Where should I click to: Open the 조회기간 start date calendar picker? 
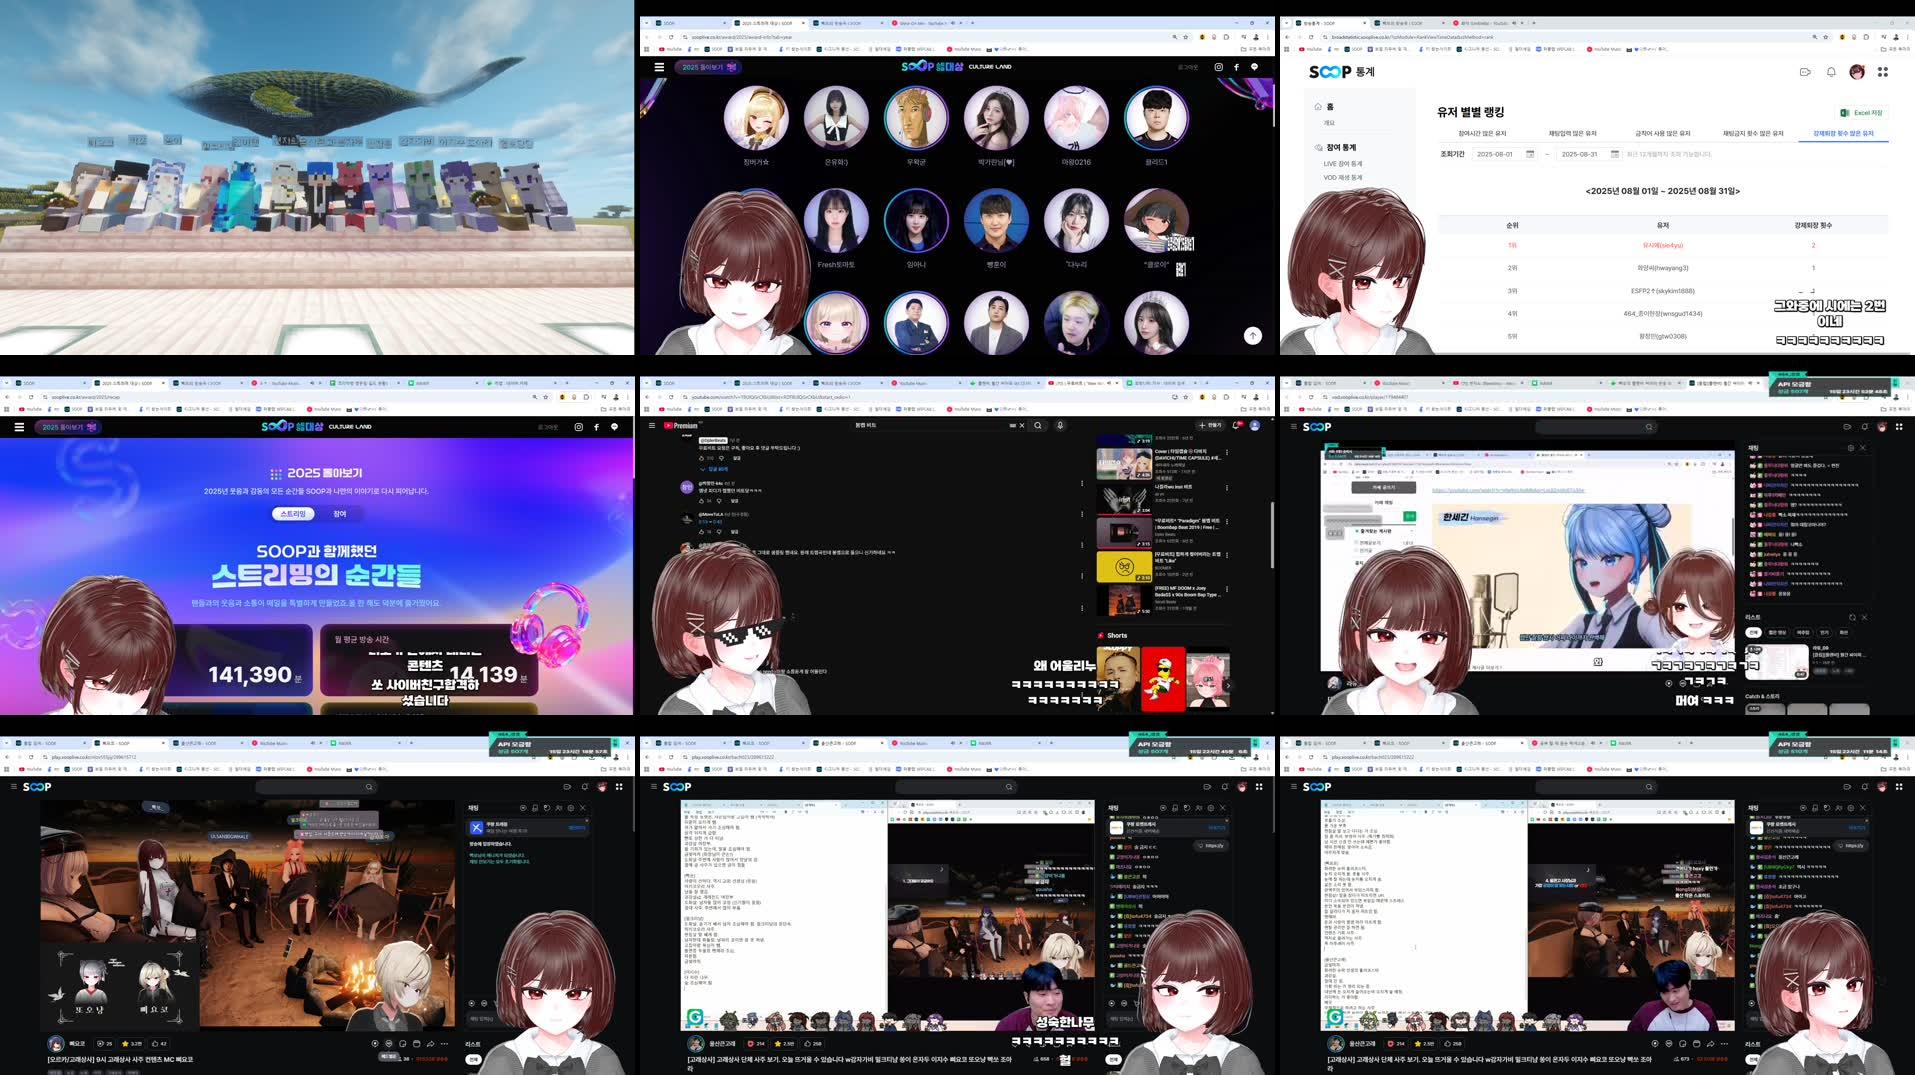pos(1530,154)
